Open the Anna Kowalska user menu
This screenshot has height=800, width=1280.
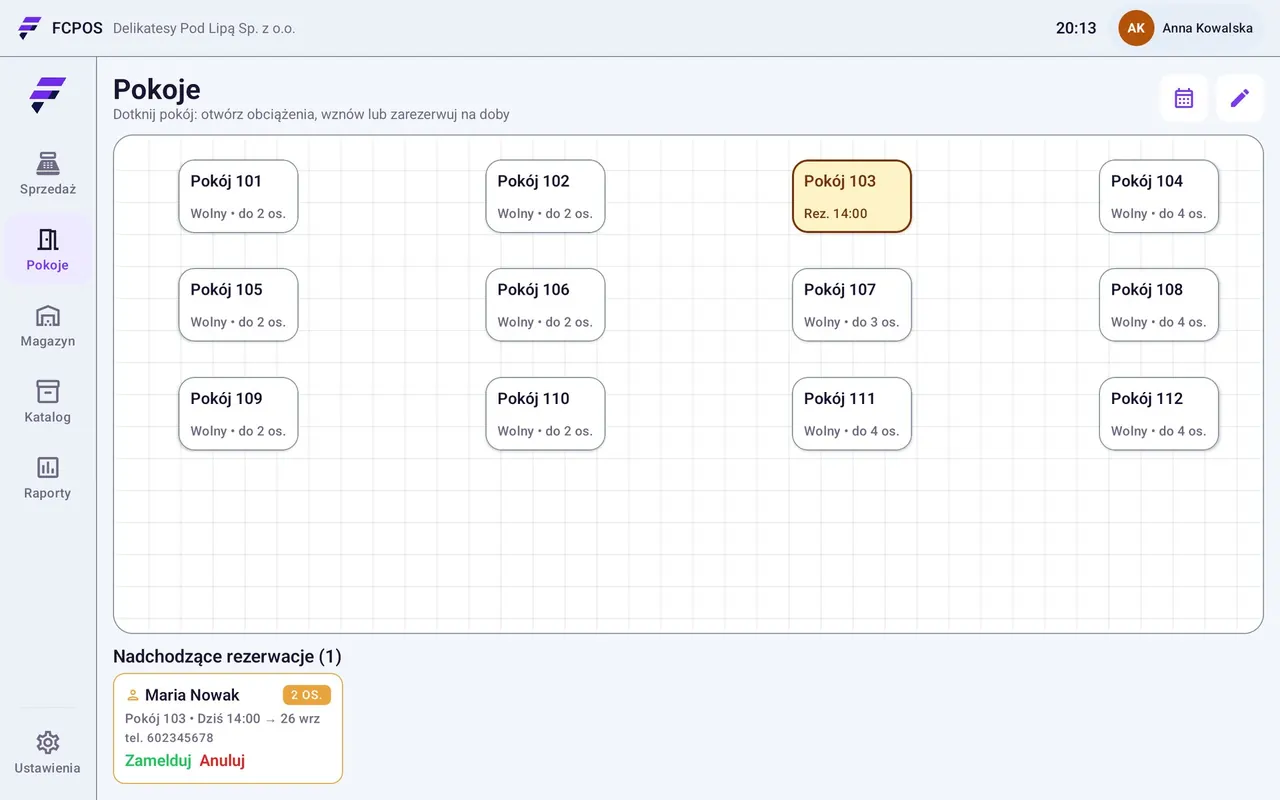(x=1186, y=28)
